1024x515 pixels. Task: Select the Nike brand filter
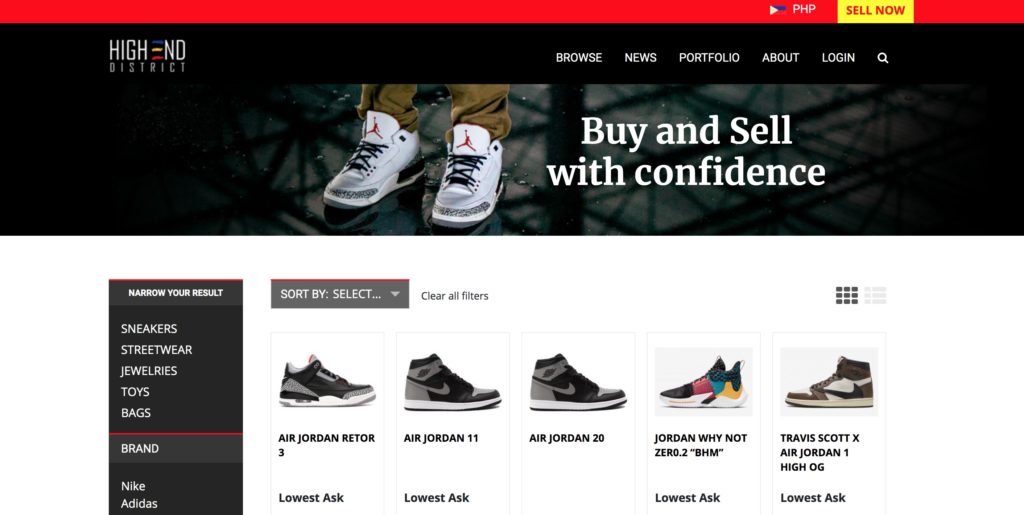pos(133,486)
